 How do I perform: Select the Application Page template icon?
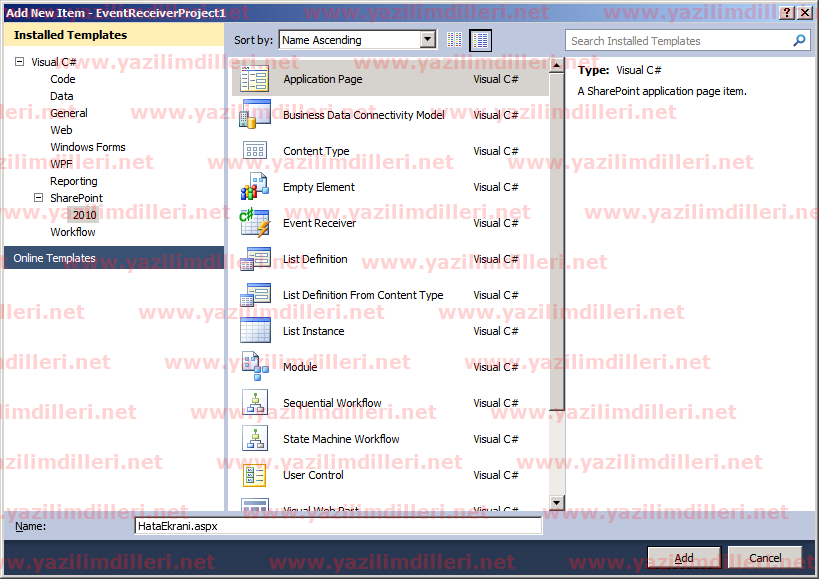pos(254,79)
